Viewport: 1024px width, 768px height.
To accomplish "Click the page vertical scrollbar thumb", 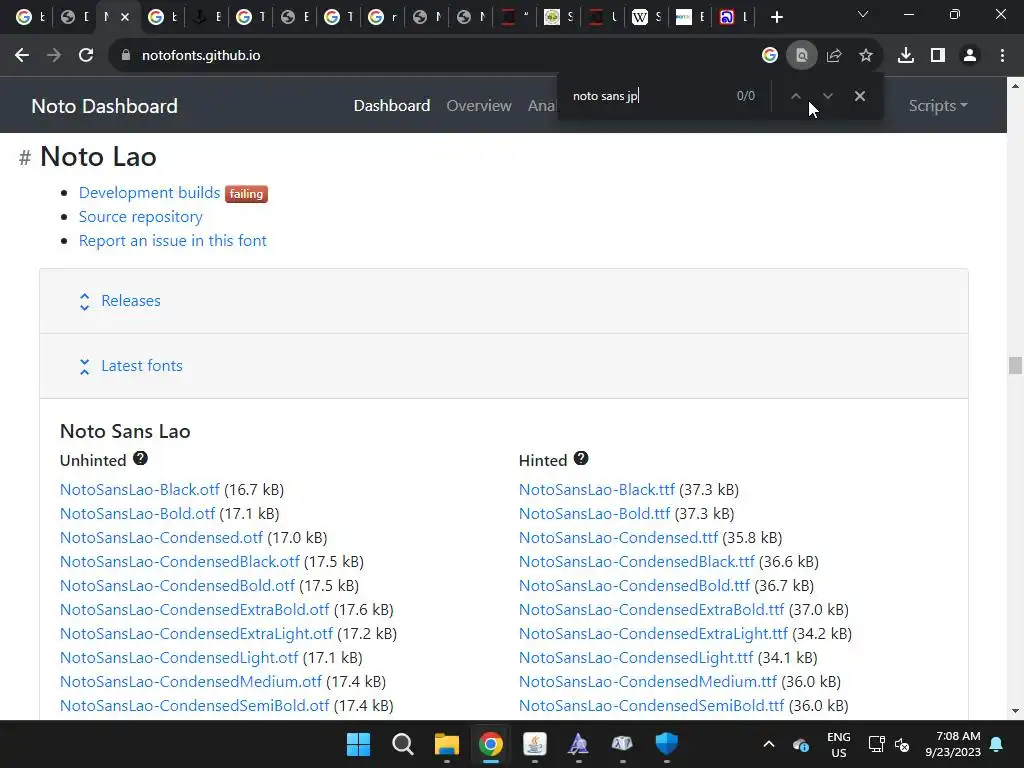I will click(x=1015, y=365).
